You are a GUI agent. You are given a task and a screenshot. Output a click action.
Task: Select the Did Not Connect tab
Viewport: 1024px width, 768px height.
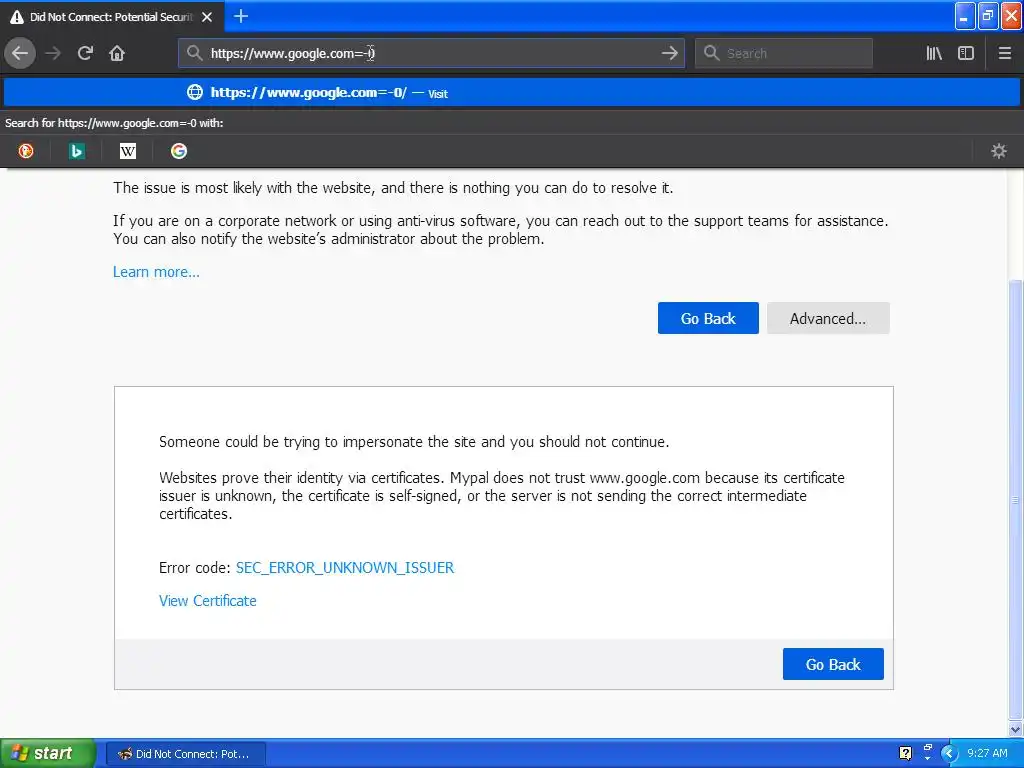click(112, 16)
